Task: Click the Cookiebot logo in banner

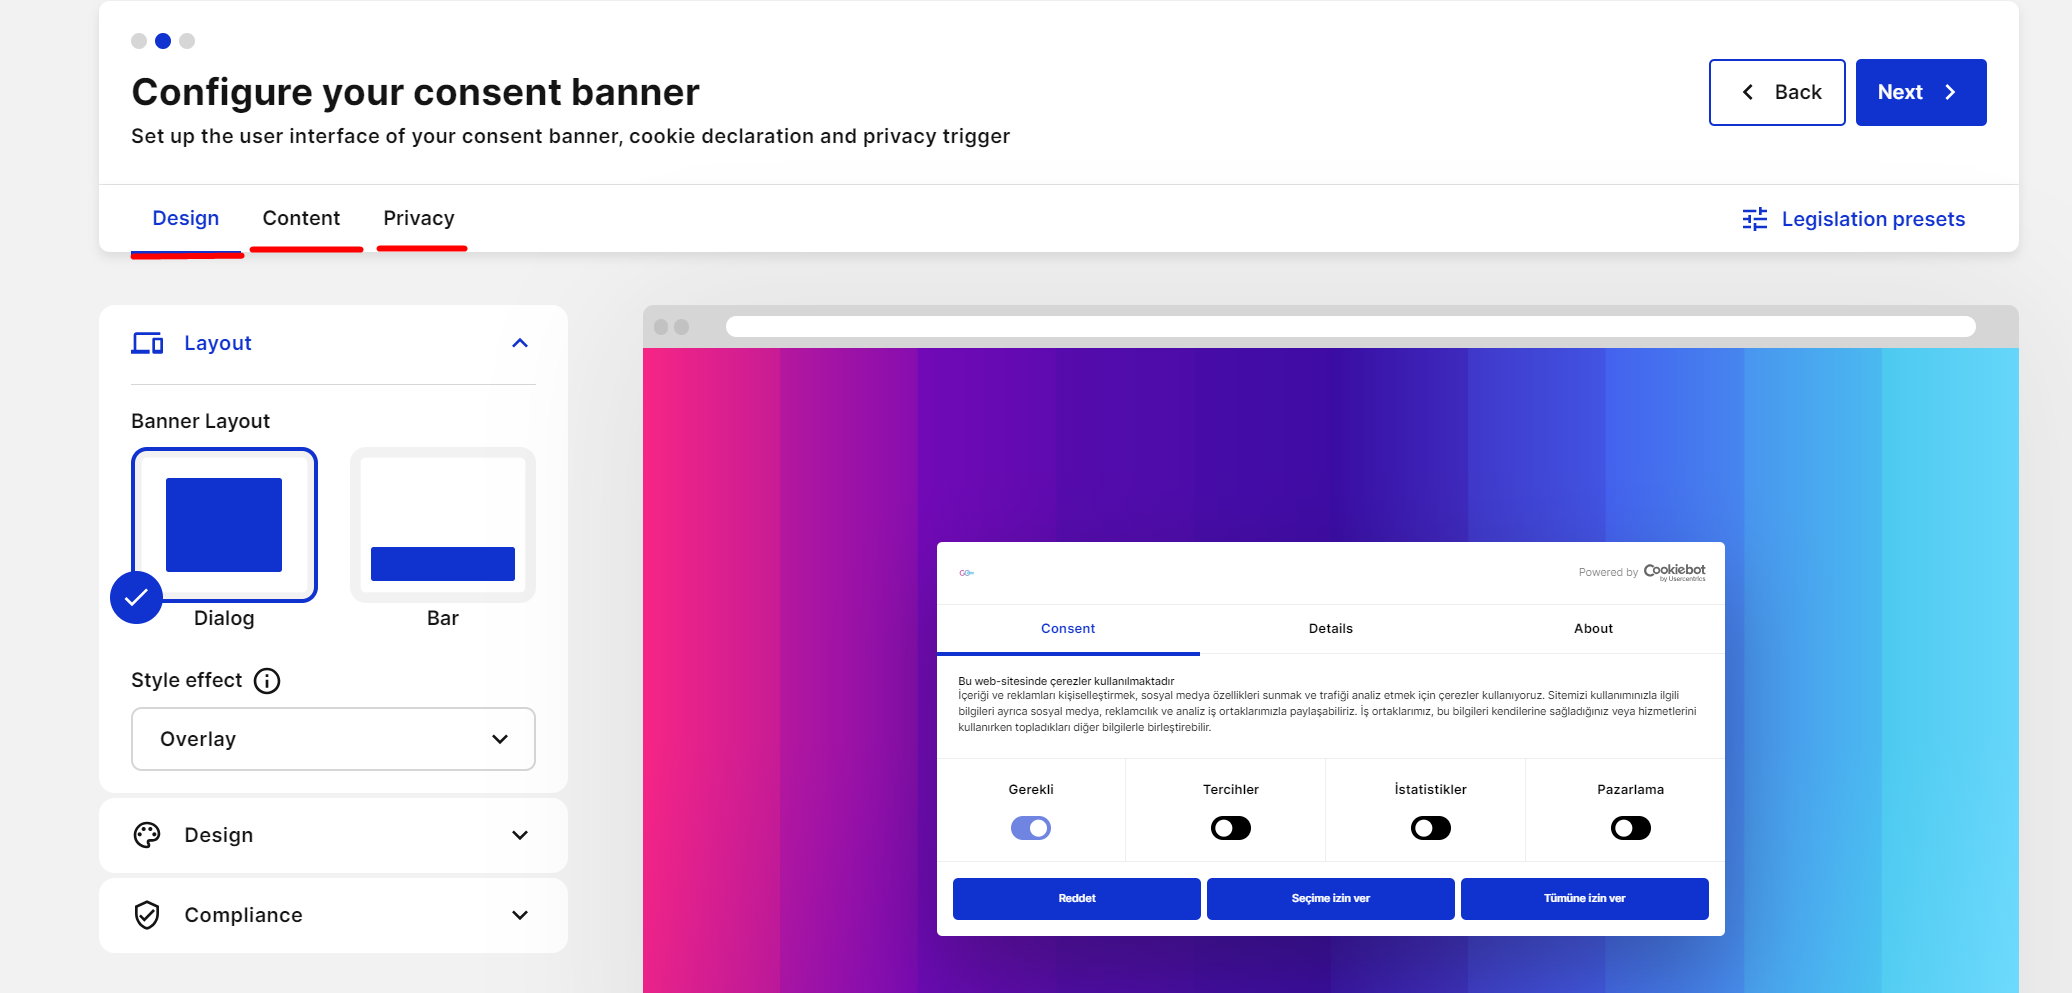Action: 1674,572
